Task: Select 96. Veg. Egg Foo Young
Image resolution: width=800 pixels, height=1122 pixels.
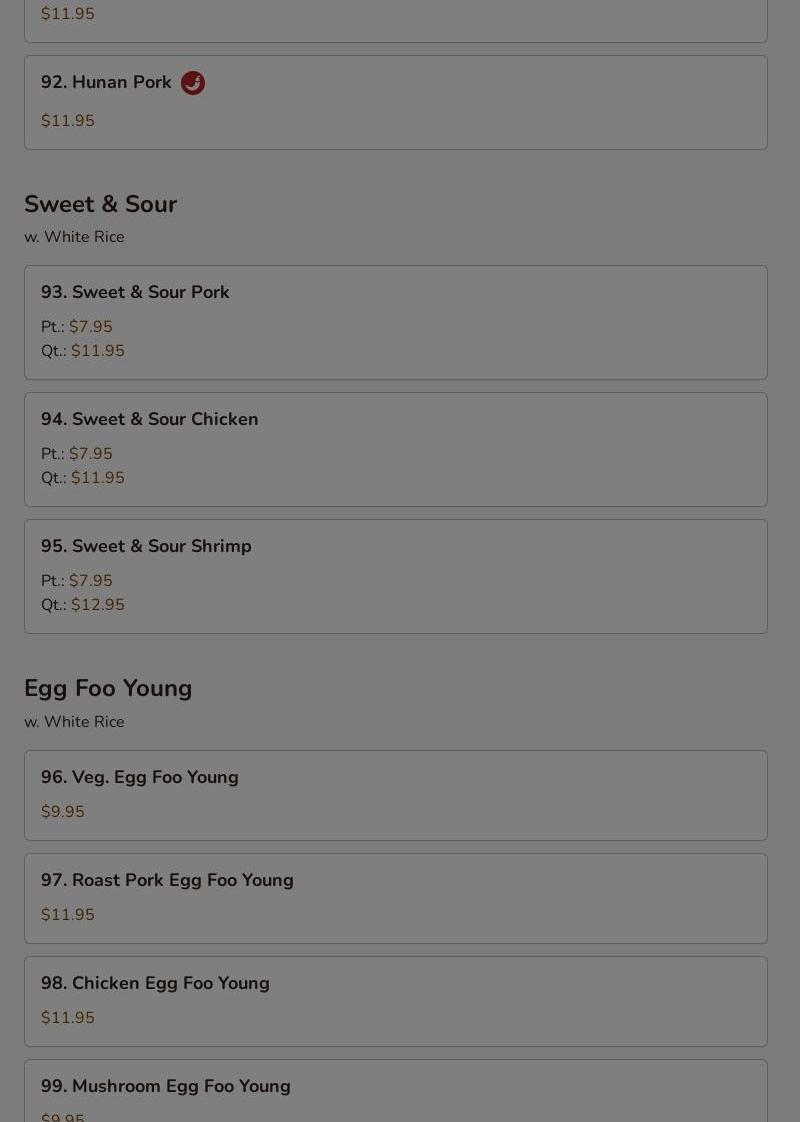Action: click(396, 795)
